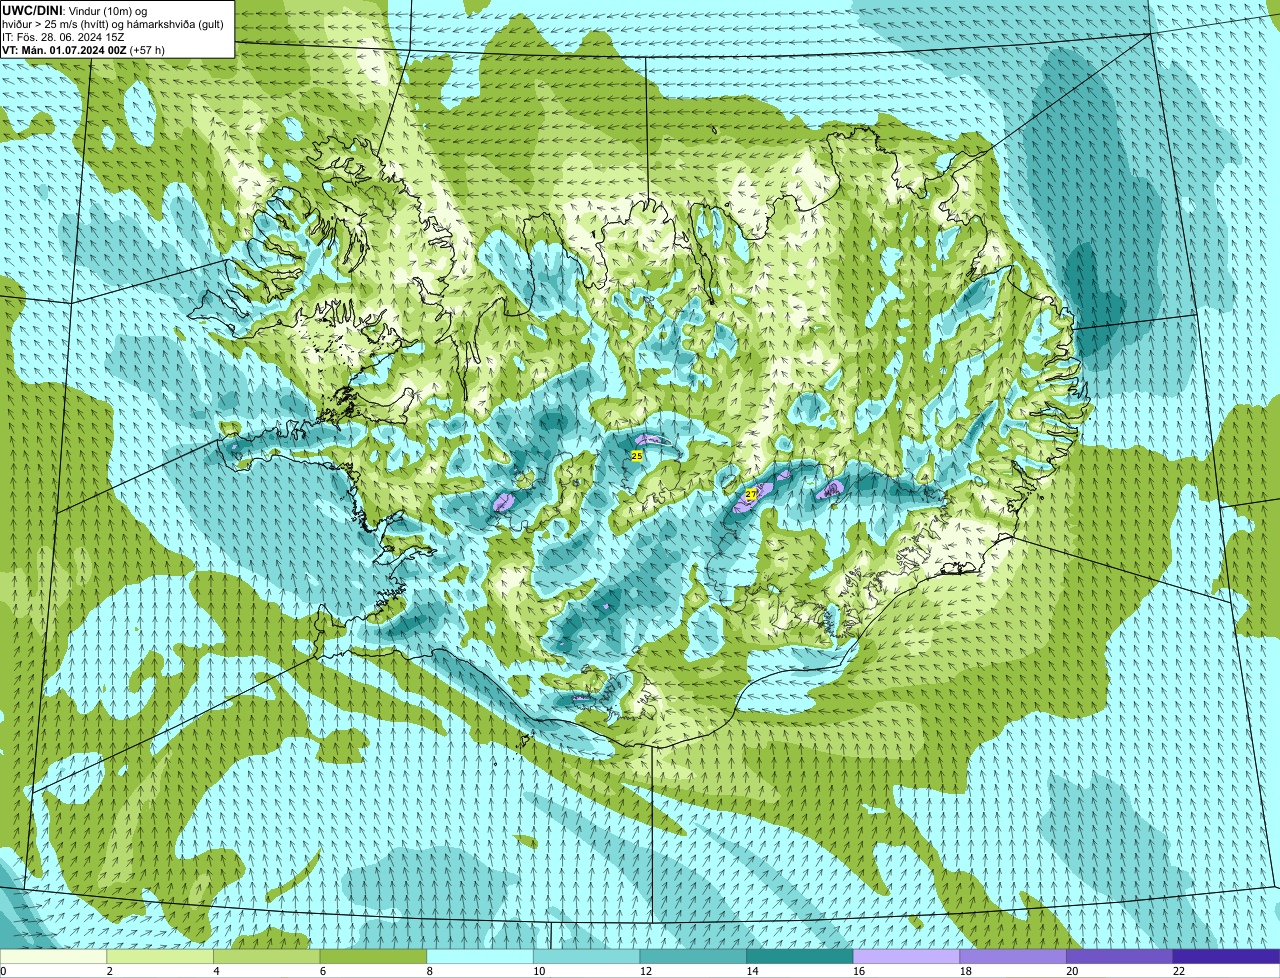
Task: Click the "20" tick label on color scale
Action: pyautogui.click(x=1072, y=971)
